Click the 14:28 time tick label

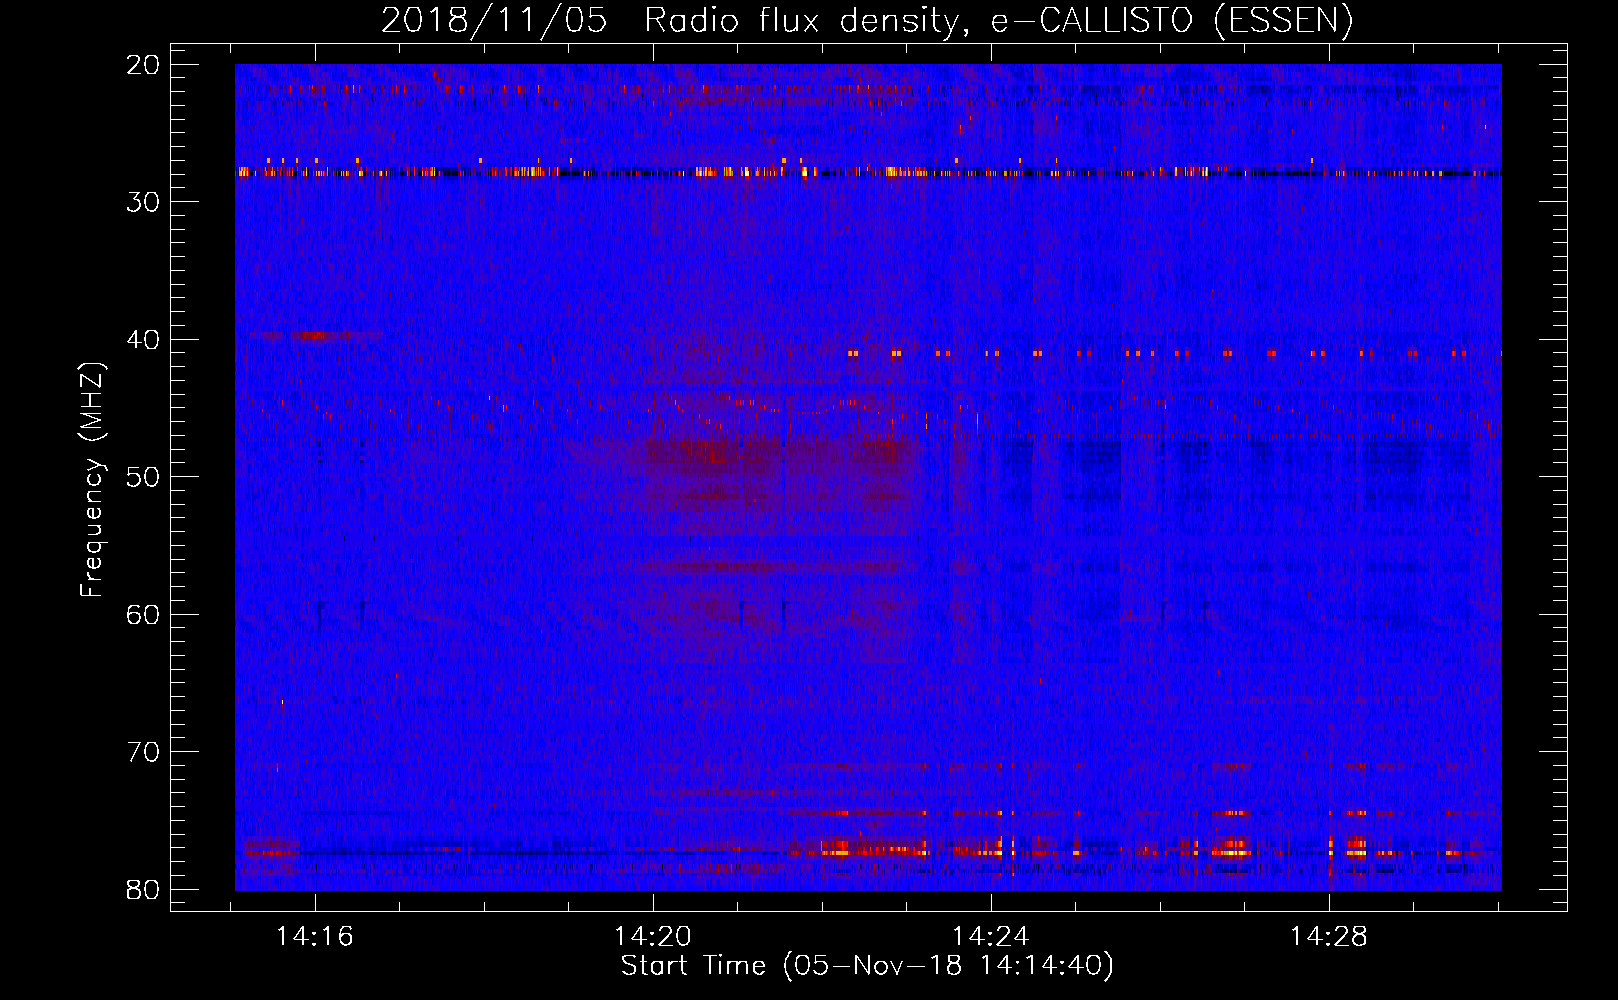[1329, 937]
